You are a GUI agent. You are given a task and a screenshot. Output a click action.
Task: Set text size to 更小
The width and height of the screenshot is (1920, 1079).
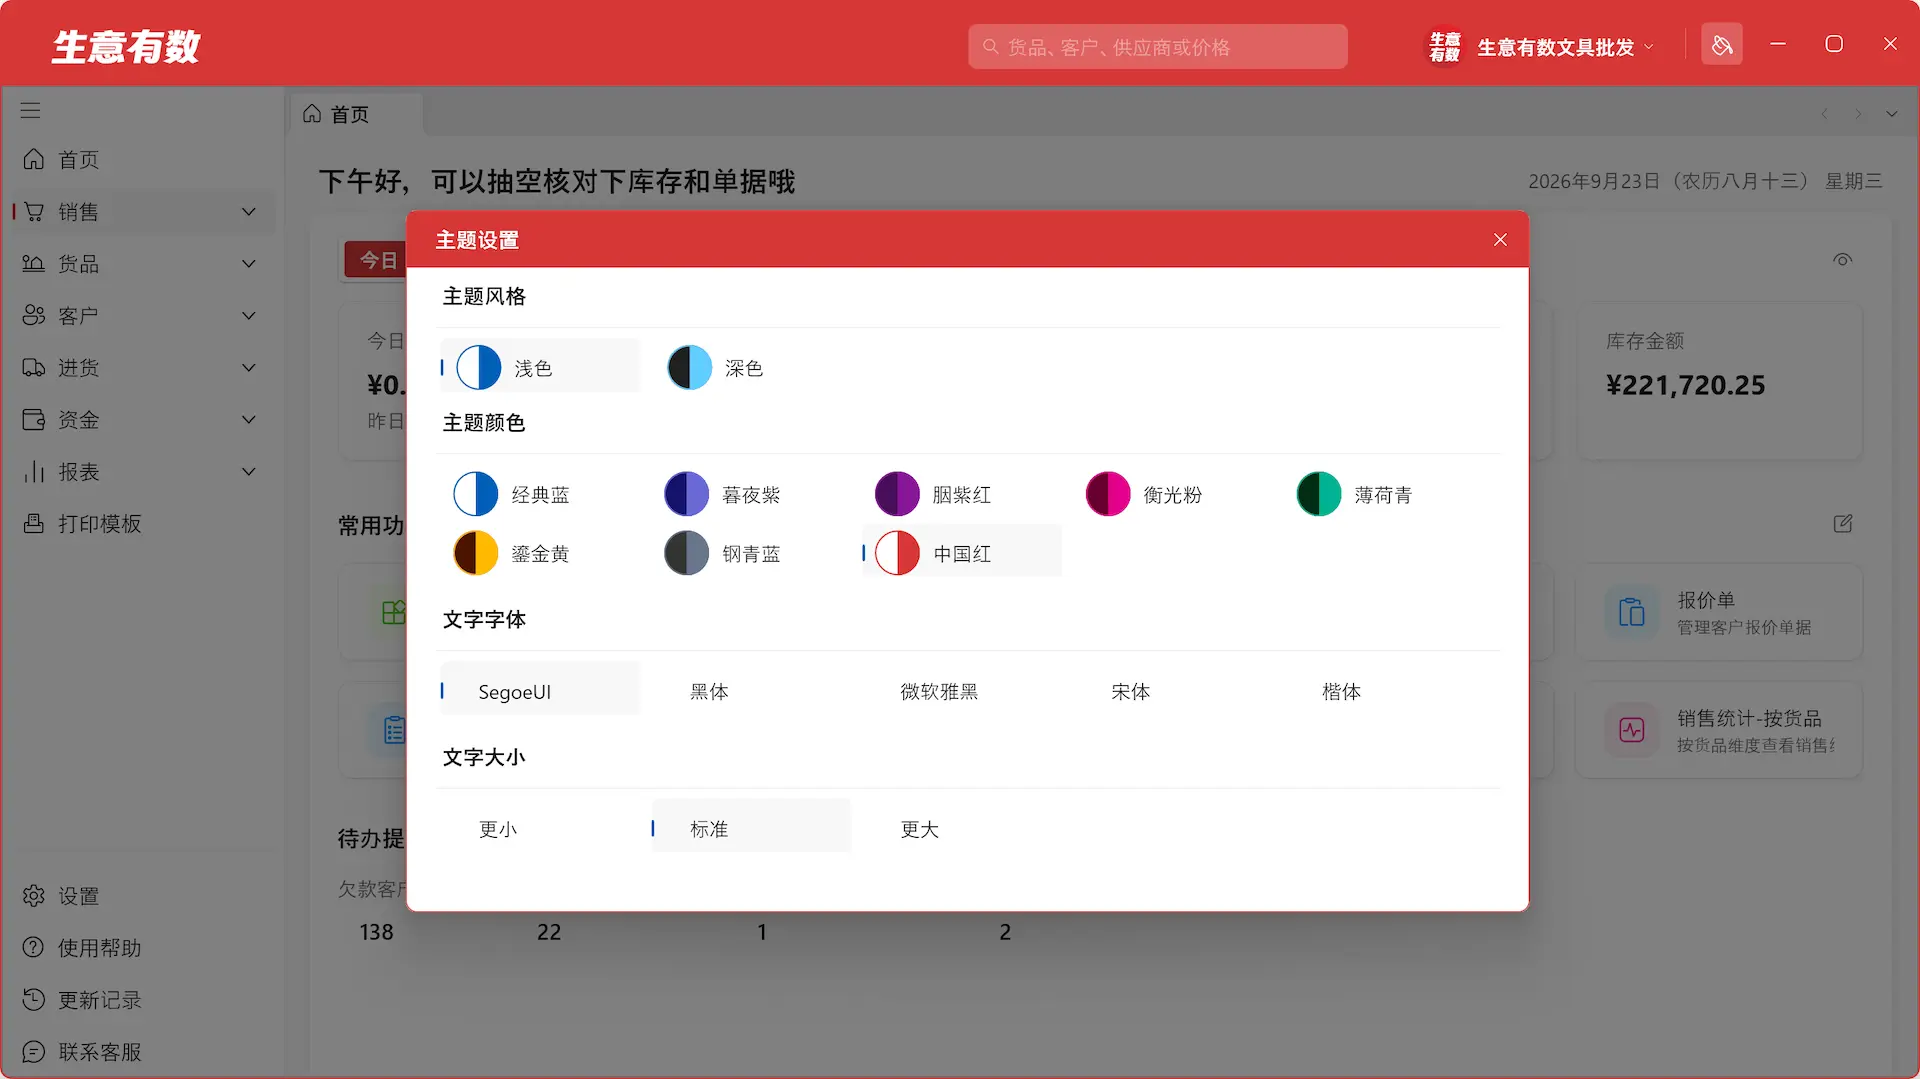coord(497,829)
